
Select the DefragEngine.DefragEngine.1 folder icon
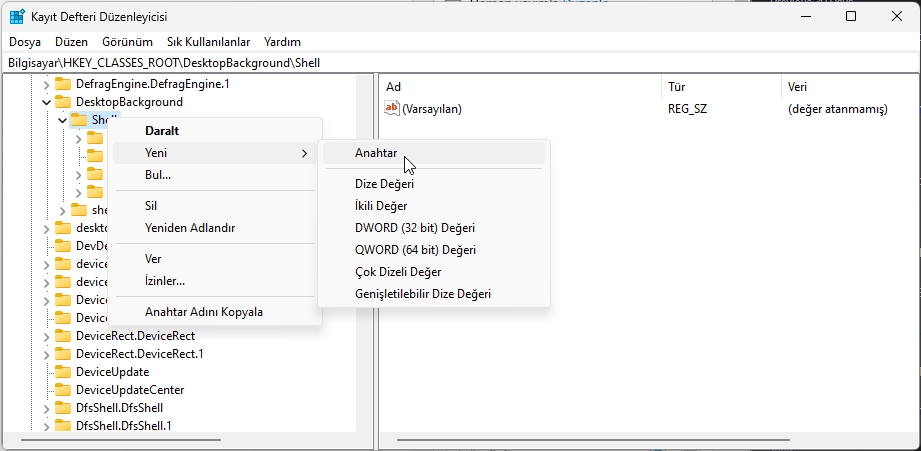pos(63,84)
